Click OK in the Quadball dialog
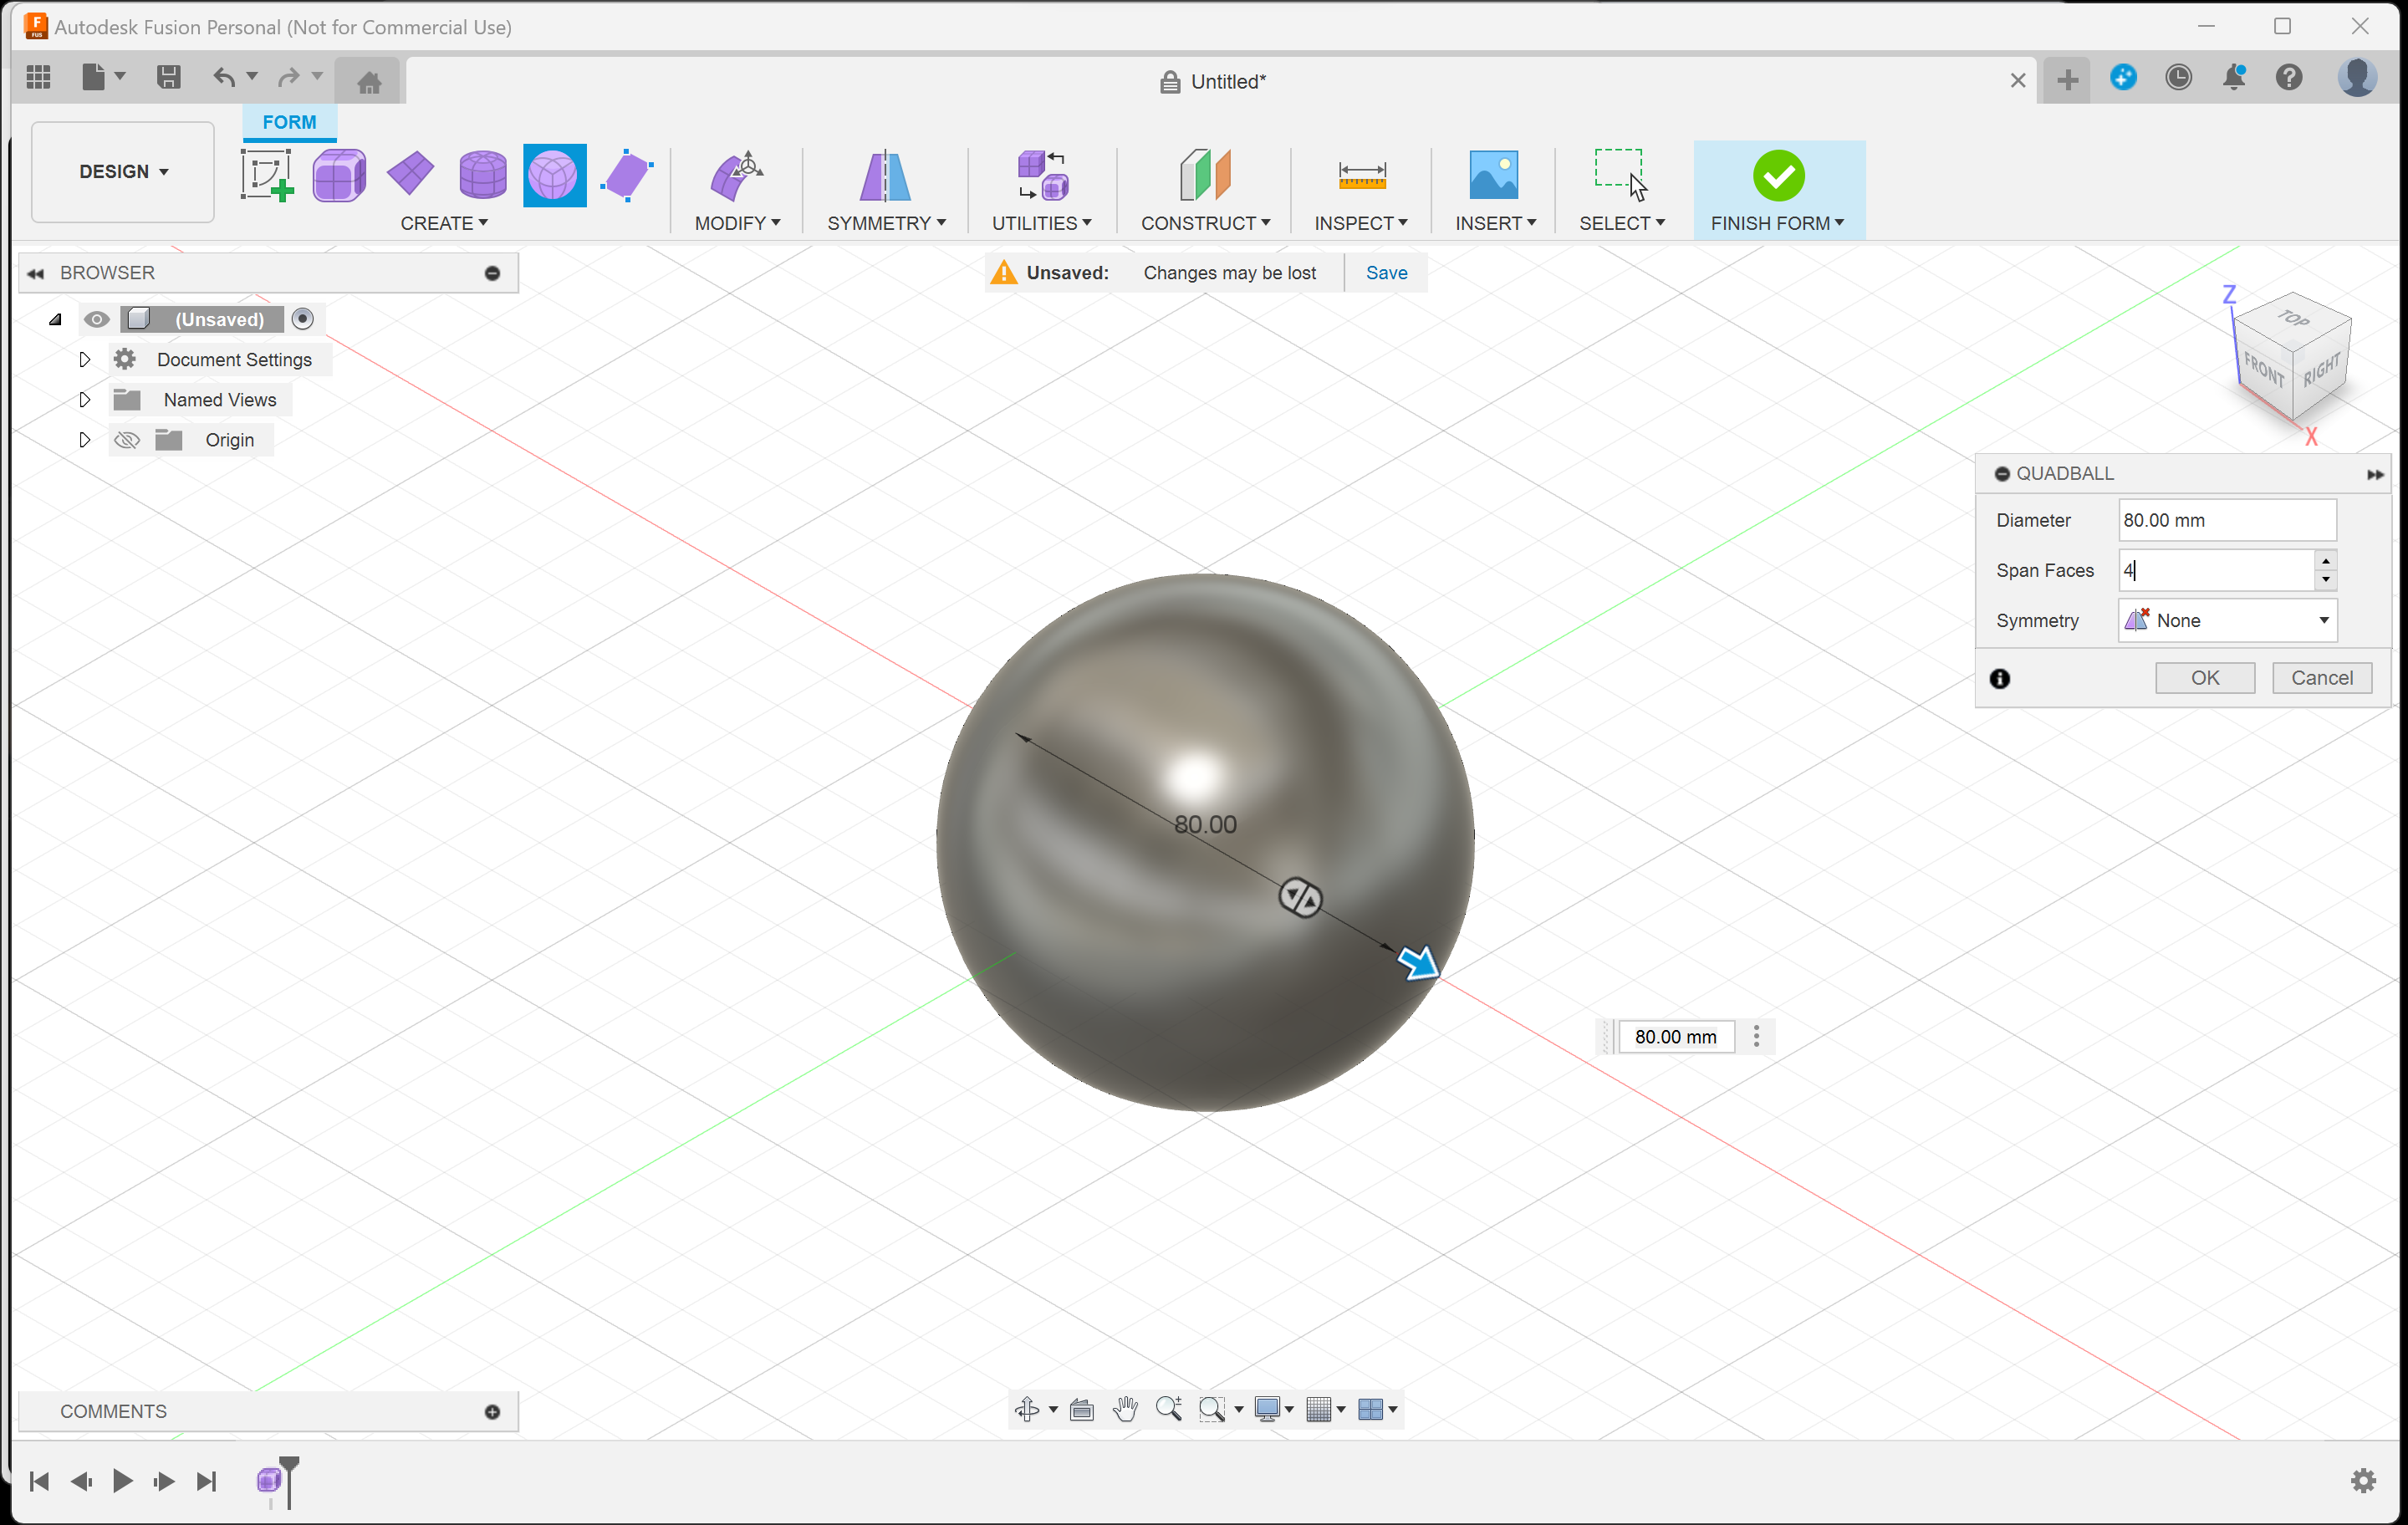 pyautogui.click(x=2204, y=677)
